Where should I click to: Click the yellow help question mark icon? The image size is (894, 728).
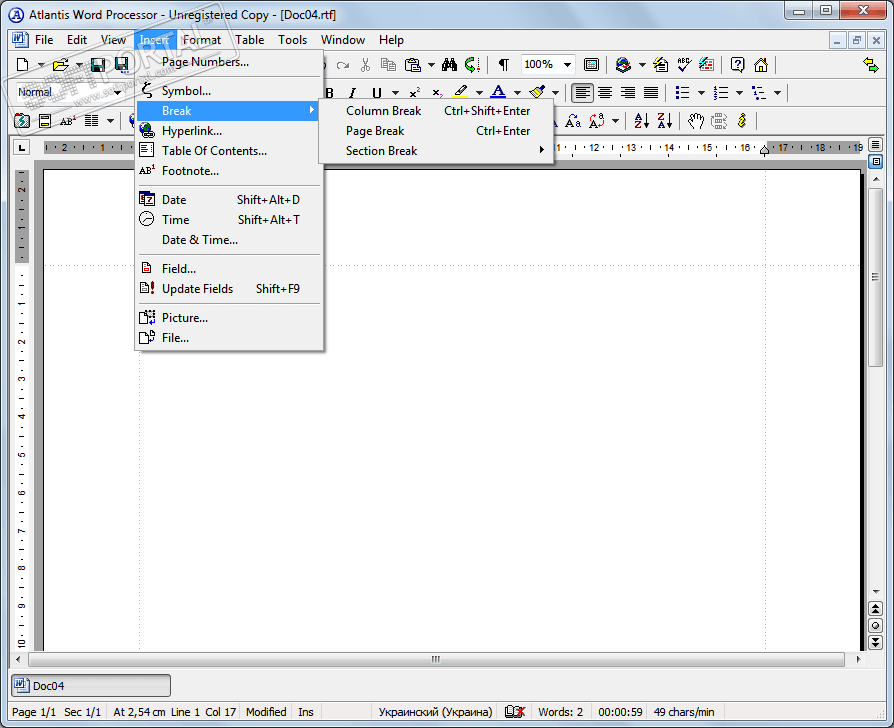(x=737, y=64)
